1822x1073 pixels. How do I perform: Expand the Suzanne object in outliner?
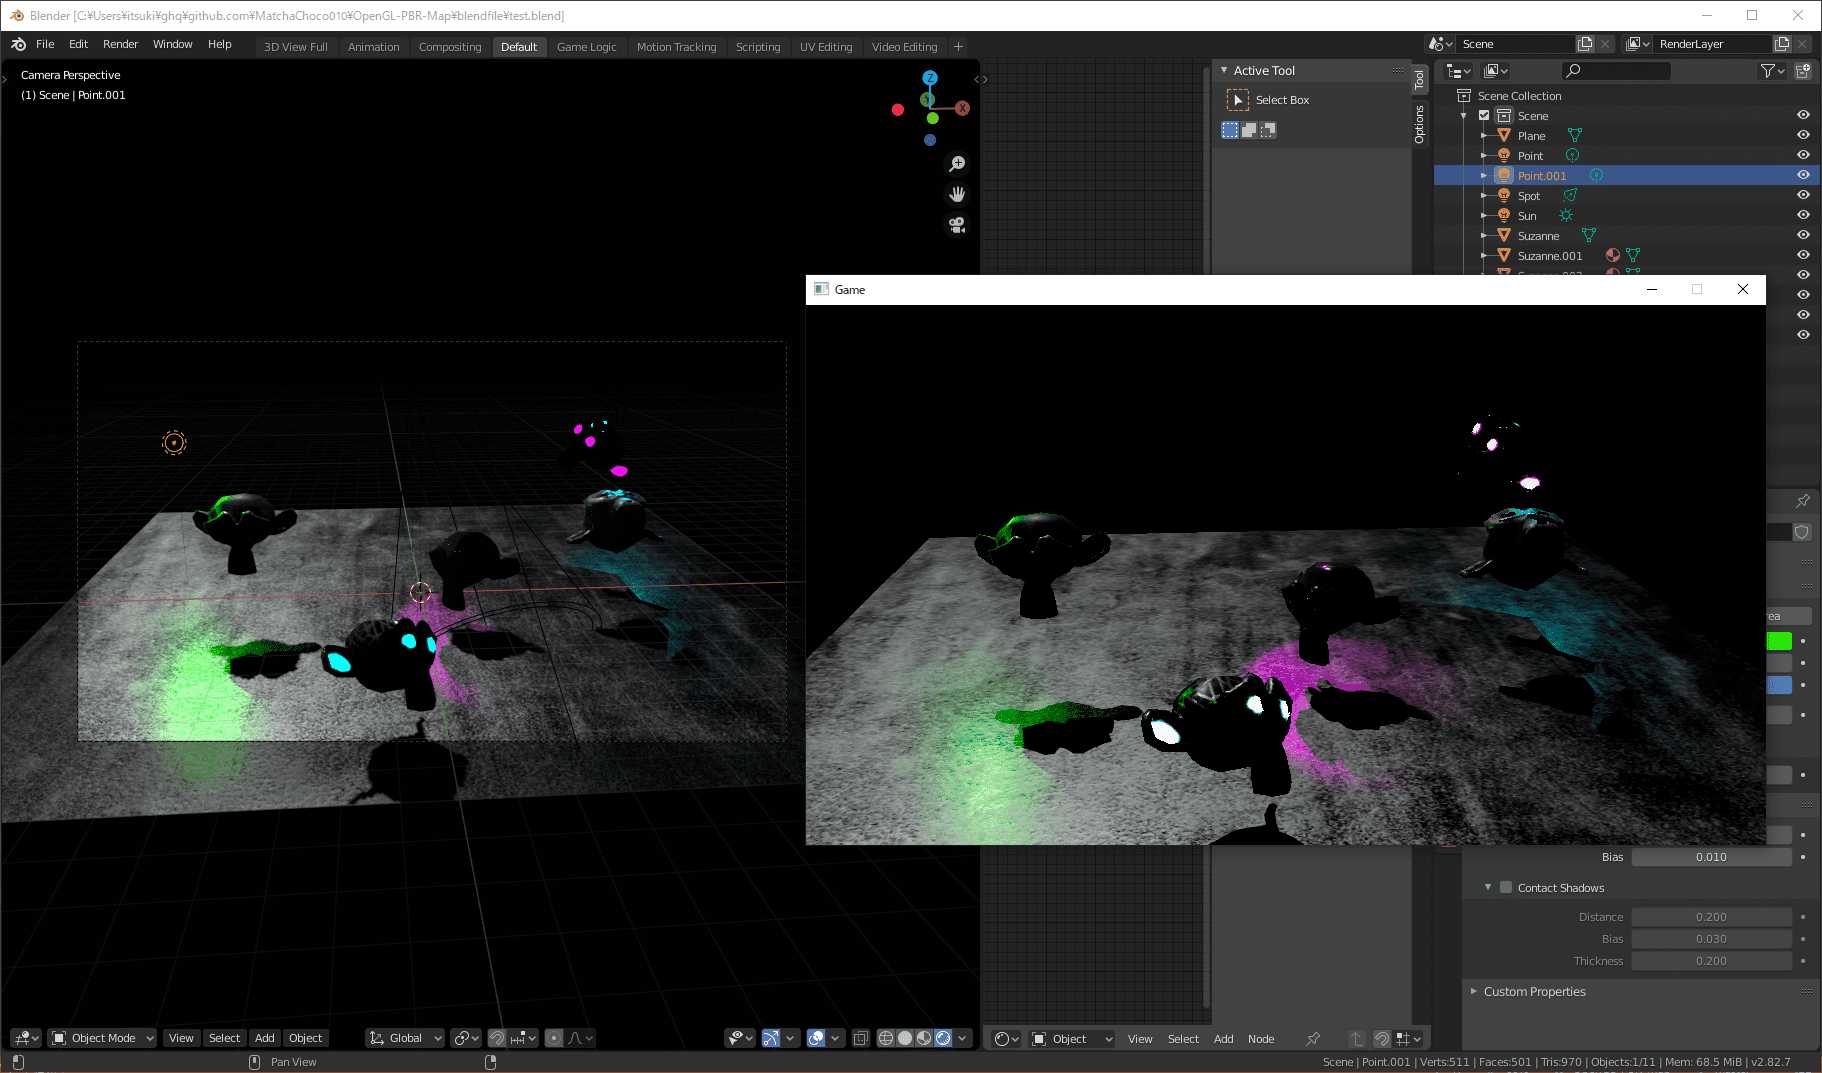pyautogui.click(x=1484, y=236)
